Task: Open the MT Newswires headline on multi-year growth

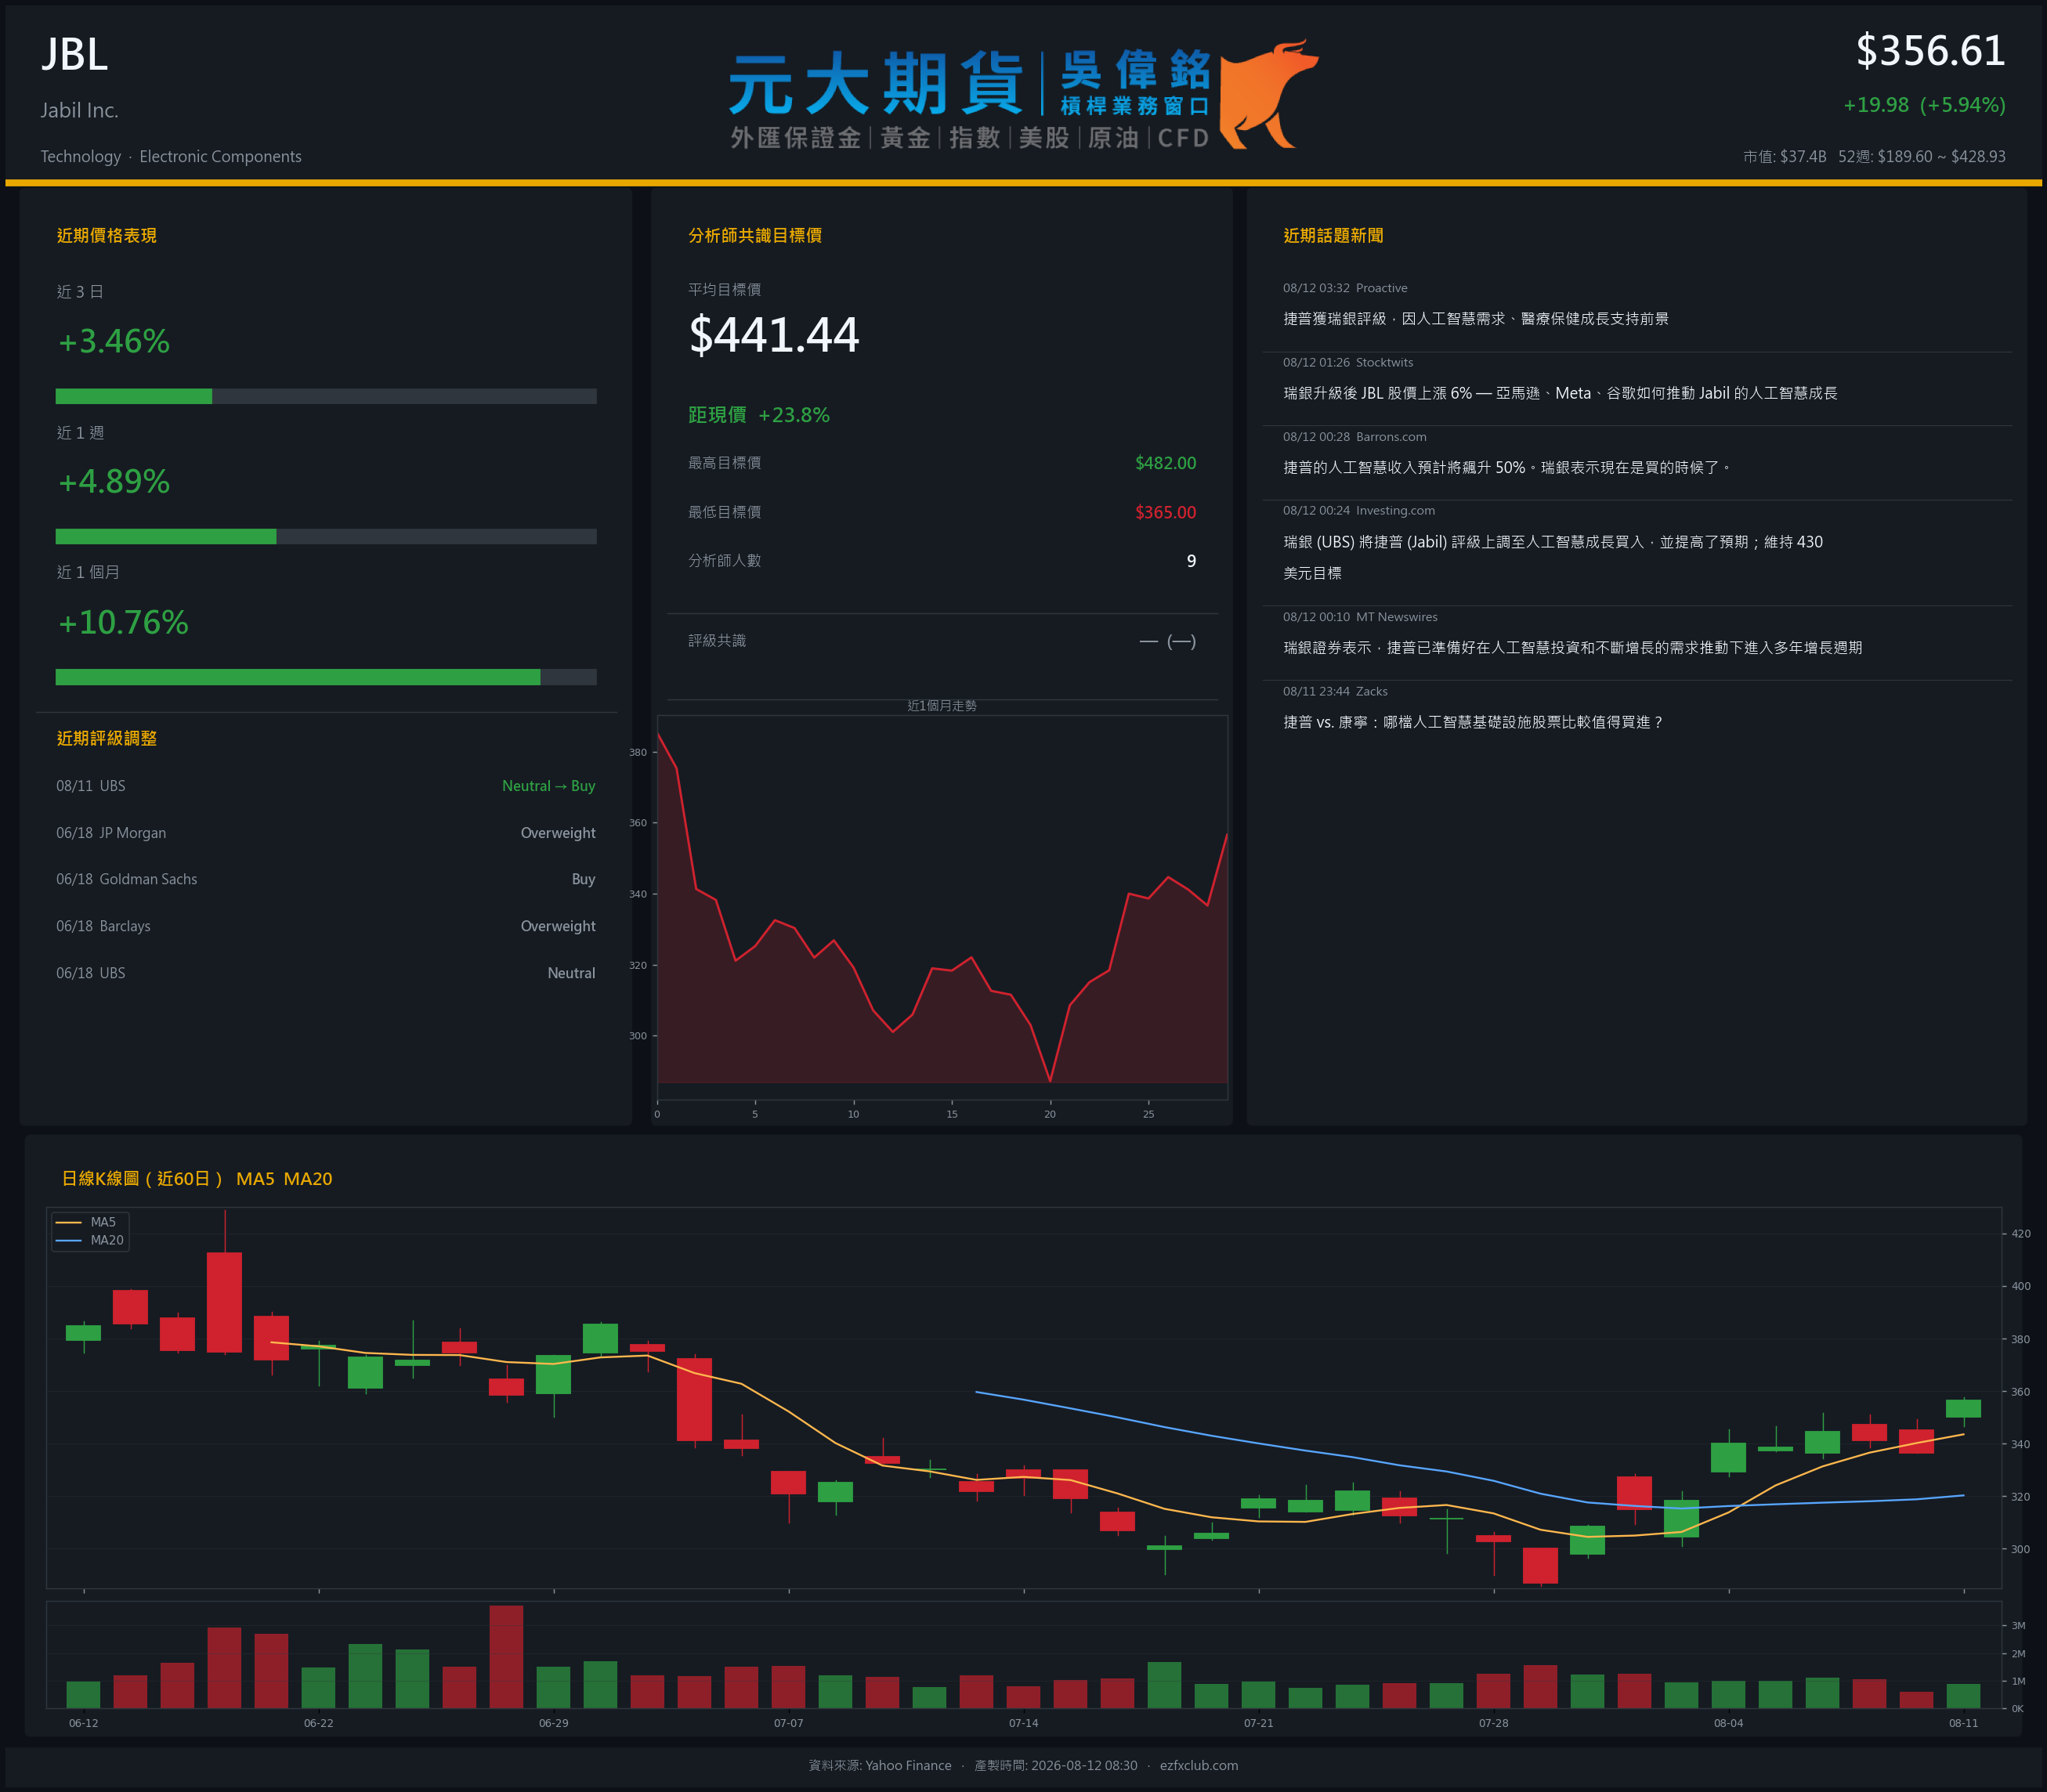Action: coord(1573,647)
